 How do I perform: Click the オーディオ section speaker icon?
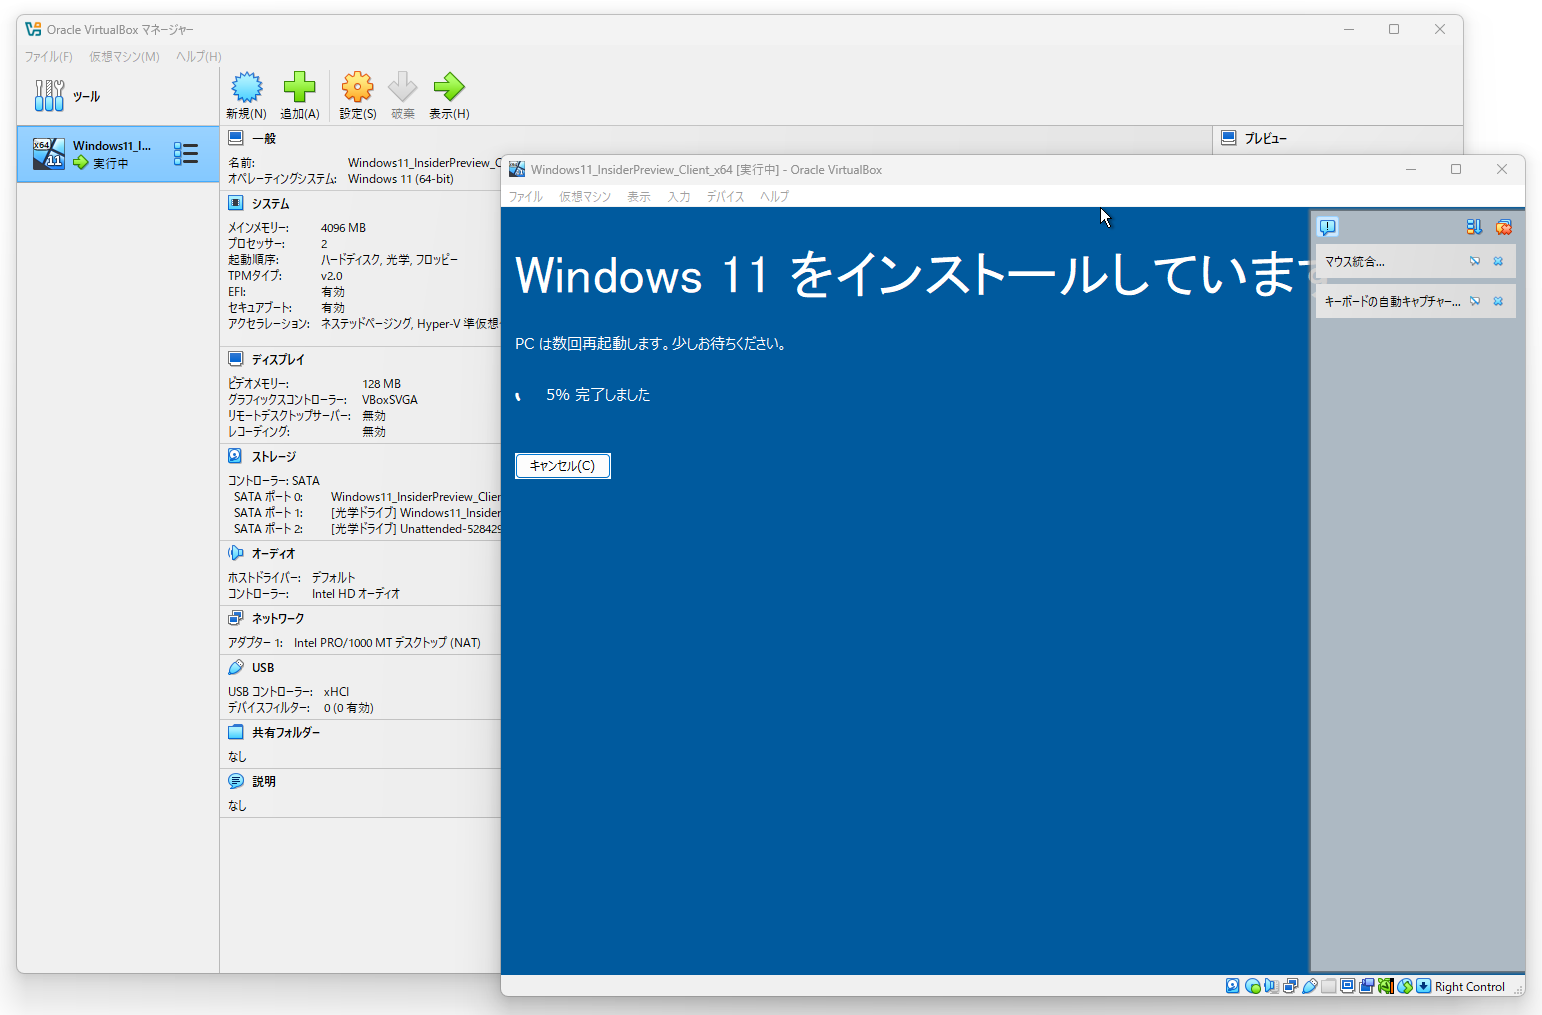[236, 553]
